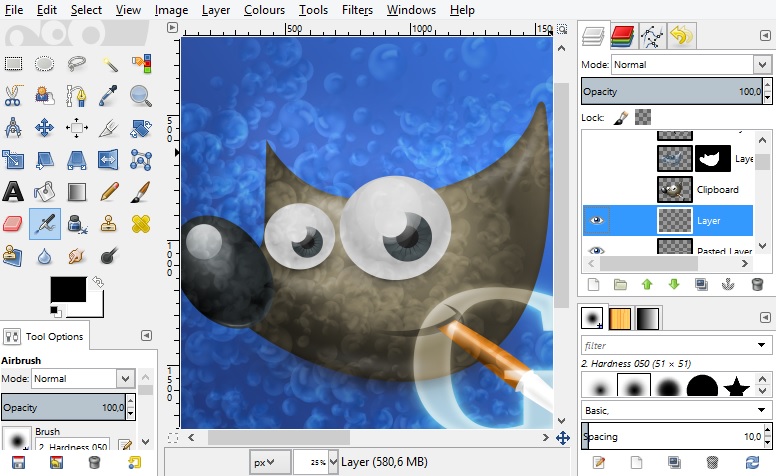The image size is (776, 476).
Task: Select the Ellipse Select tool
Action: click(45, 63)
